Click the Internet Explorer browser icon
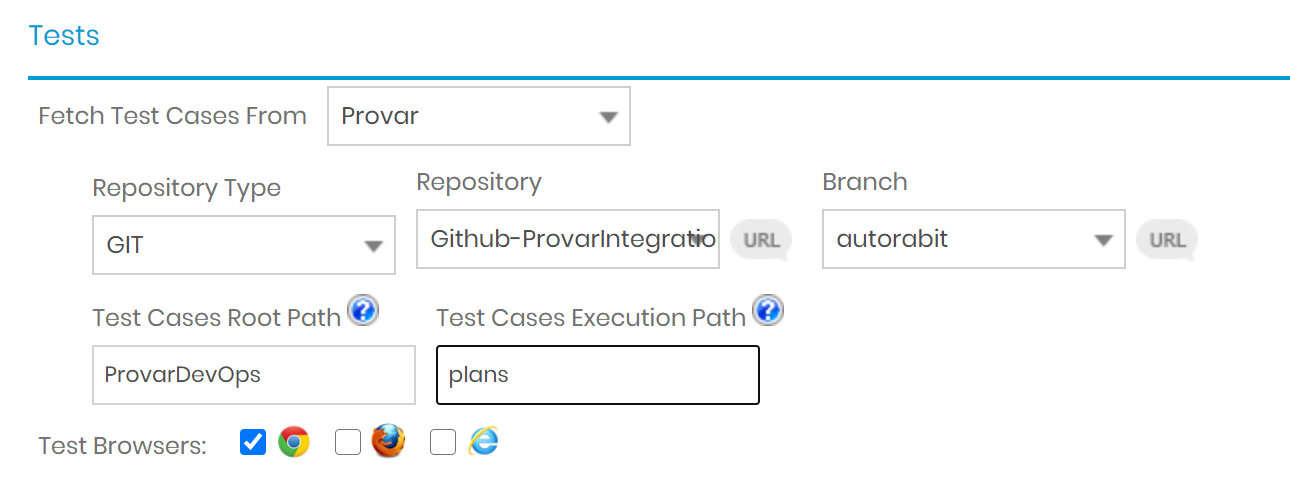1290x483 pixels. (483, 441)
